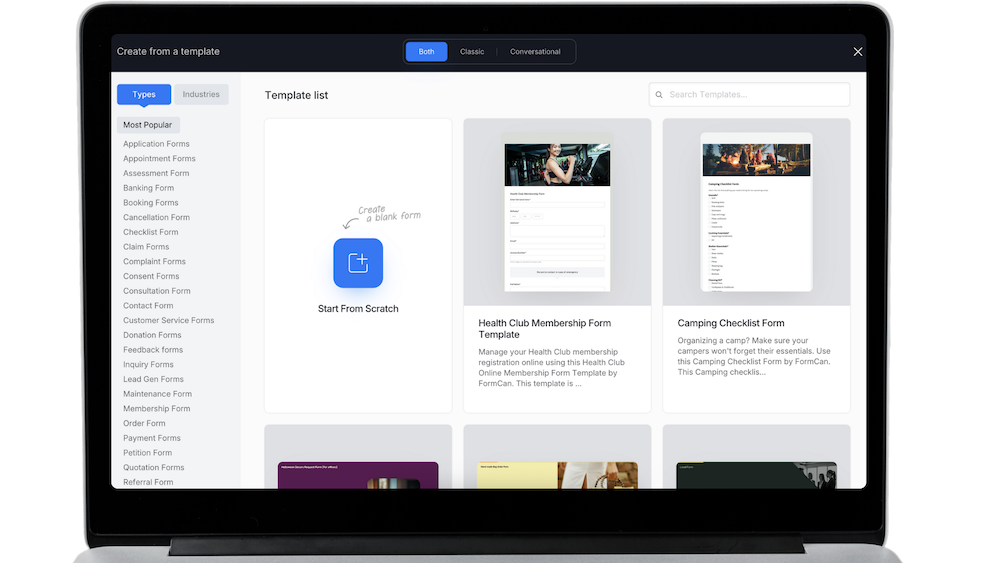Open the Application Forms category
The image size is (1000, 563).
tap(156, 143)
